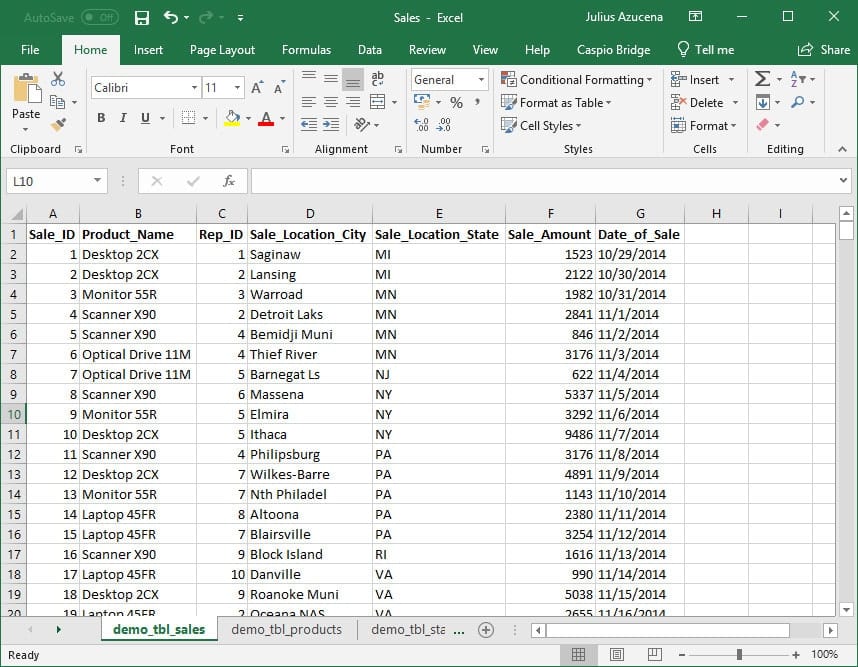Switch to demo_tbl_products sheet tab
Screen dimensions: 858x667
tap(286, 630)
